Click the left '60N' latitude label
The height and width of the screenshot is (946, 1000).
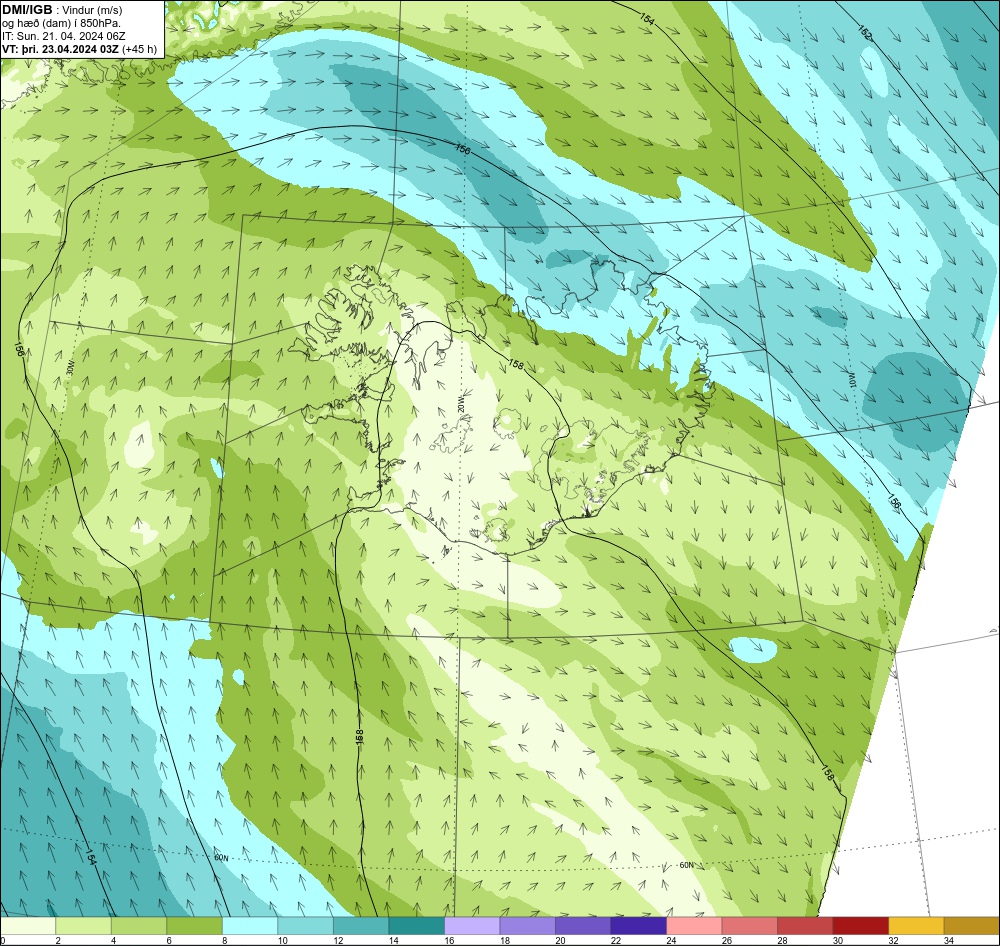tap(221, 858)
